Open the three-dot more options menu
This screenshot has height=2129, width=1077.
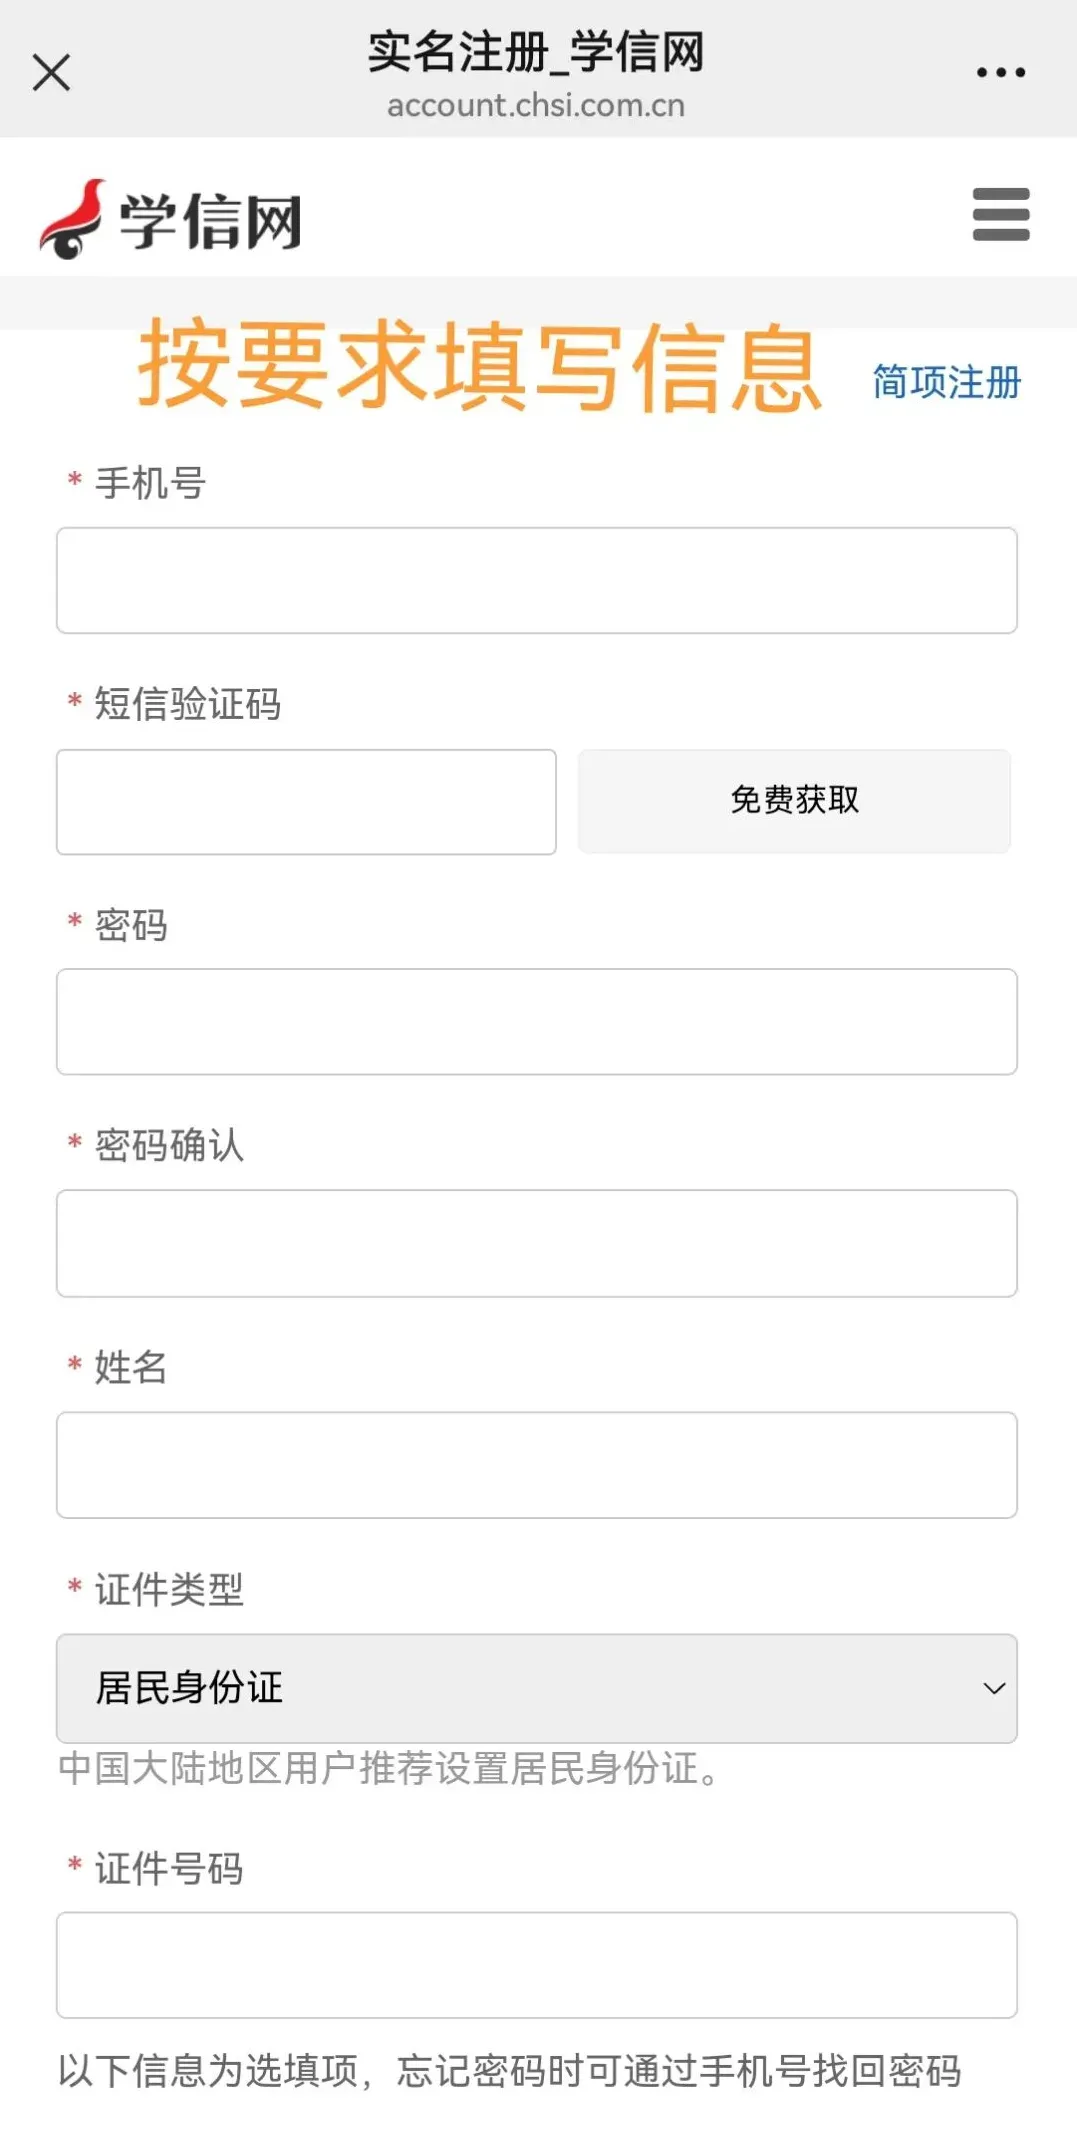tap(1000, 73)
